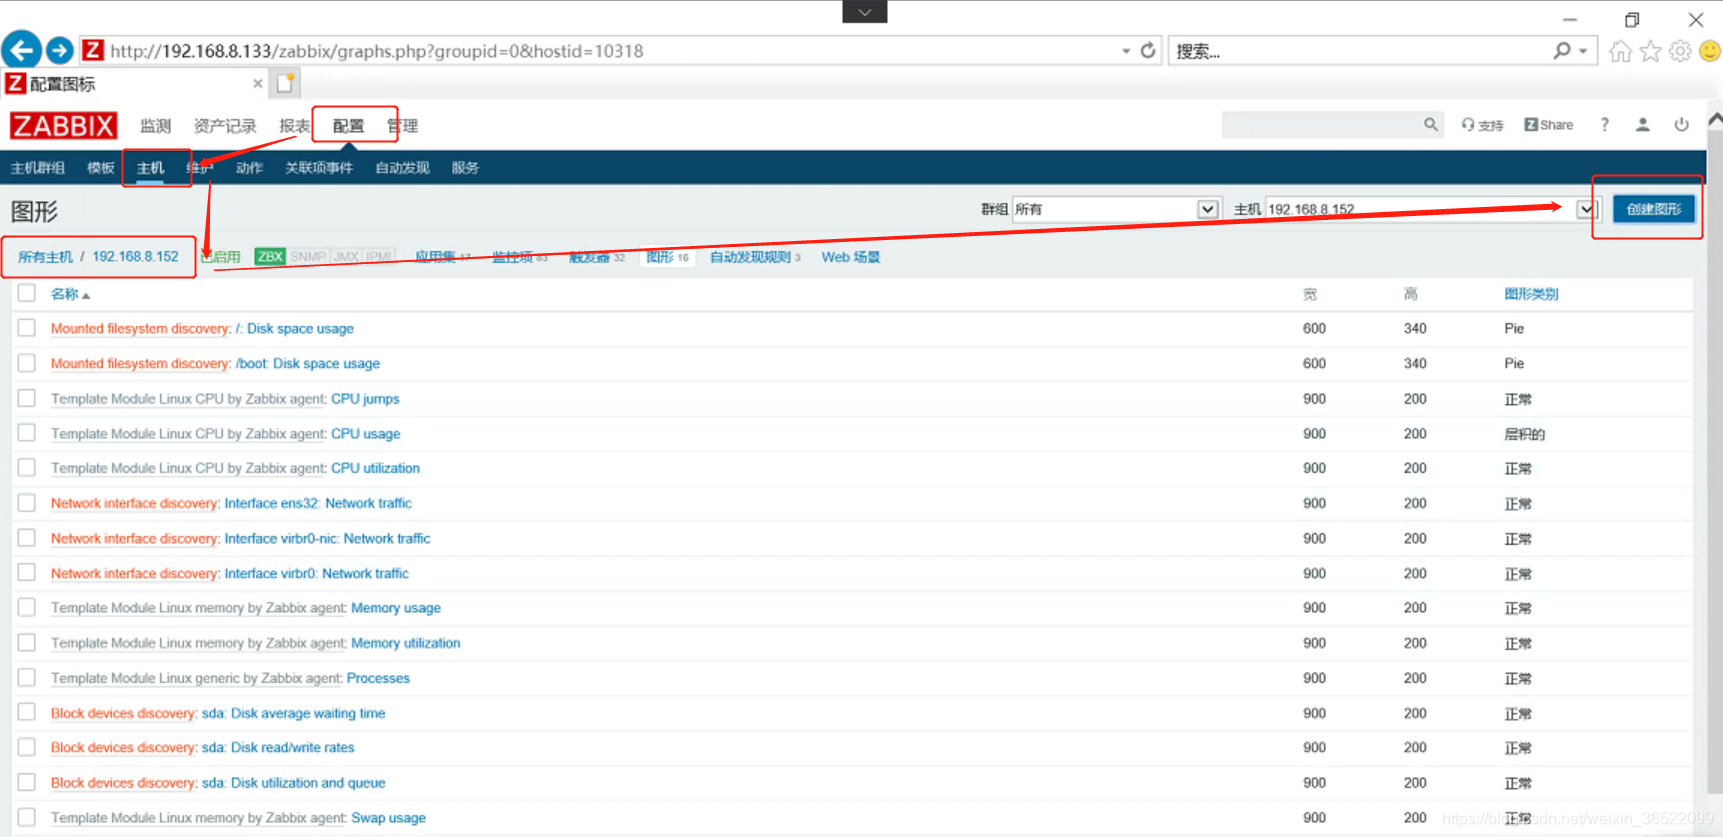Open the 主机群组 submenu
Screen dimensions: 1723x837
coord(38,168)
